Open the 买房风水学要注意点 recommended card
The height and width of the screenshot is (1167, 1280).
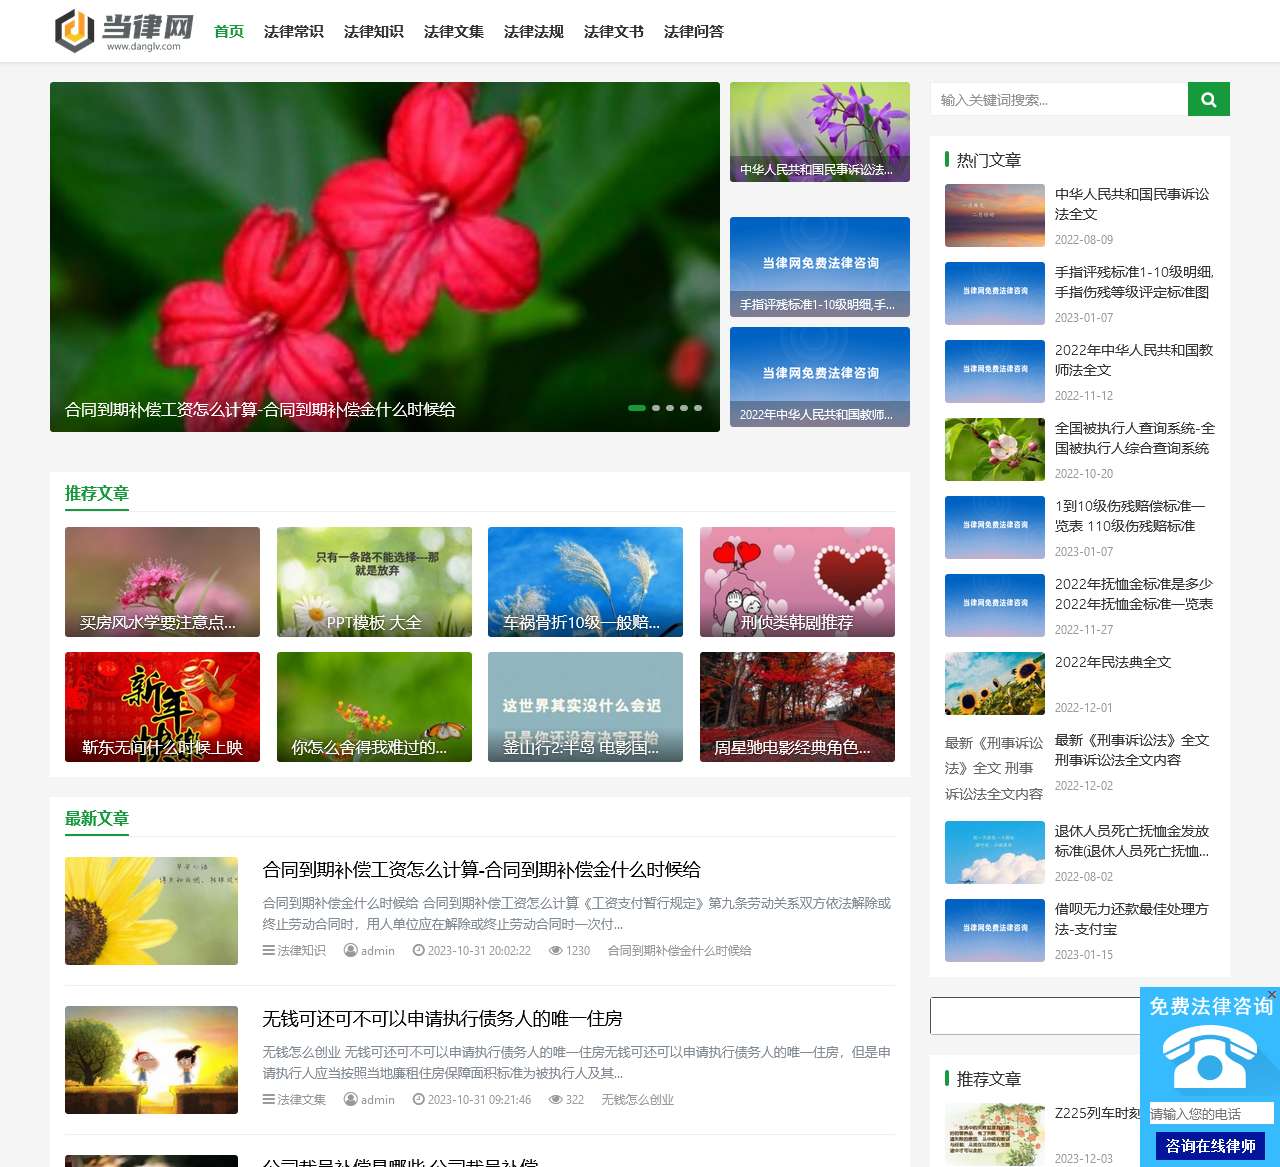pos(162,582)
